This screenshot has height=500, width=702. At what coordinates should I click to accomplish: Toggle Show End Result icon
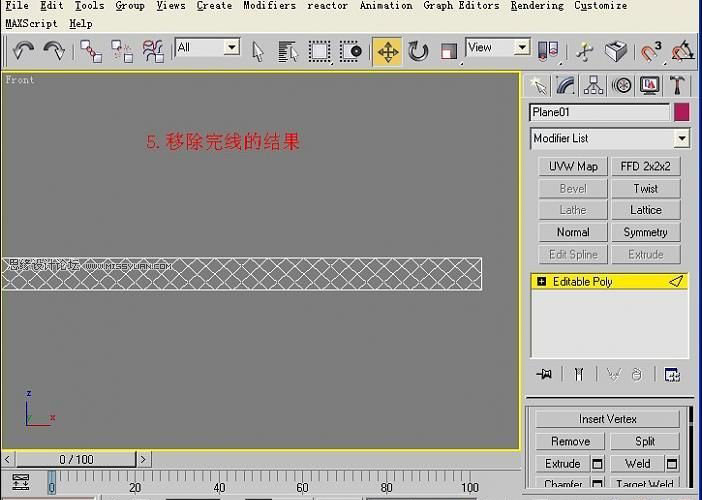tap(579, 374)
